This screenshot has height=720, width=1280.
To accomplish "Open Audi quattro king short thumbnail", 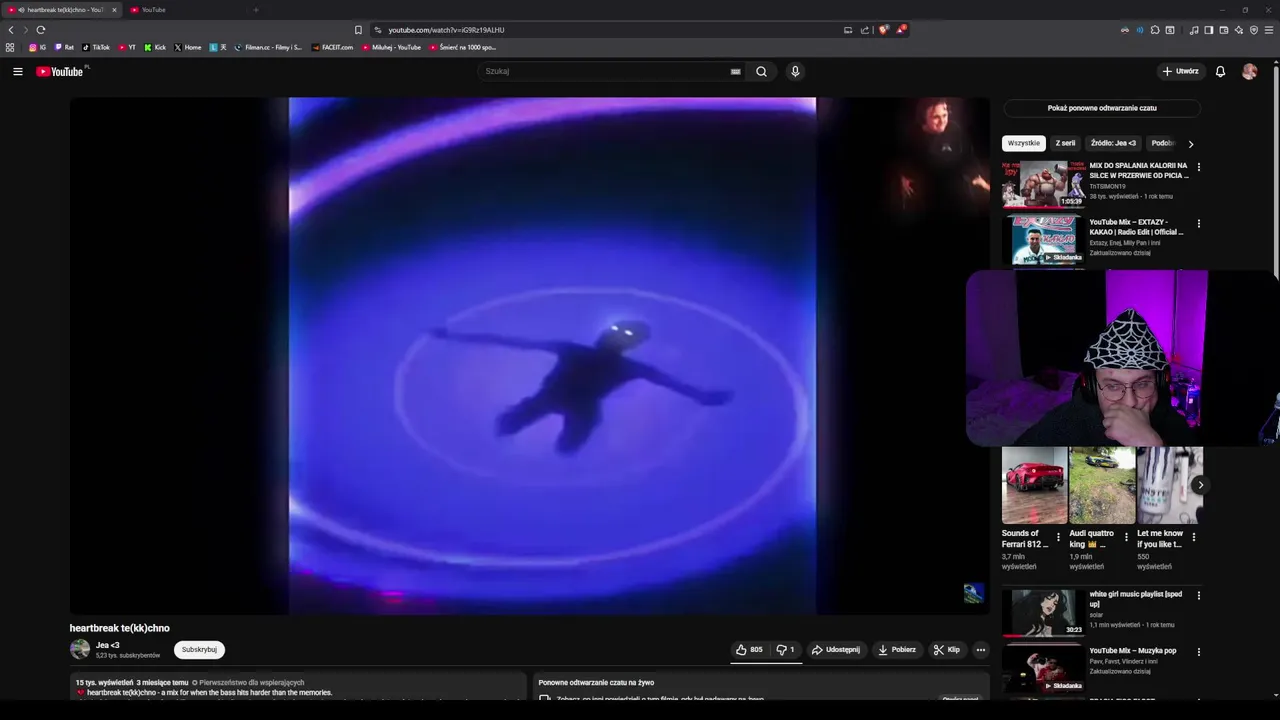I will click(1101, 485).
